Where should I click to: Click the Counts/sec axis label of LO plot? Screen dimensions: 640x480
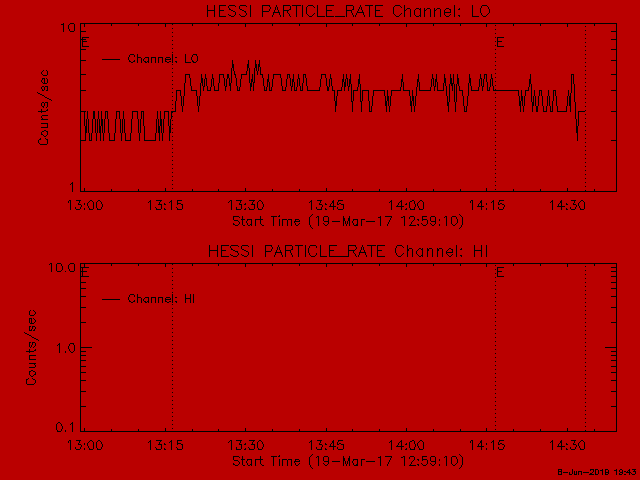point(43,108)
